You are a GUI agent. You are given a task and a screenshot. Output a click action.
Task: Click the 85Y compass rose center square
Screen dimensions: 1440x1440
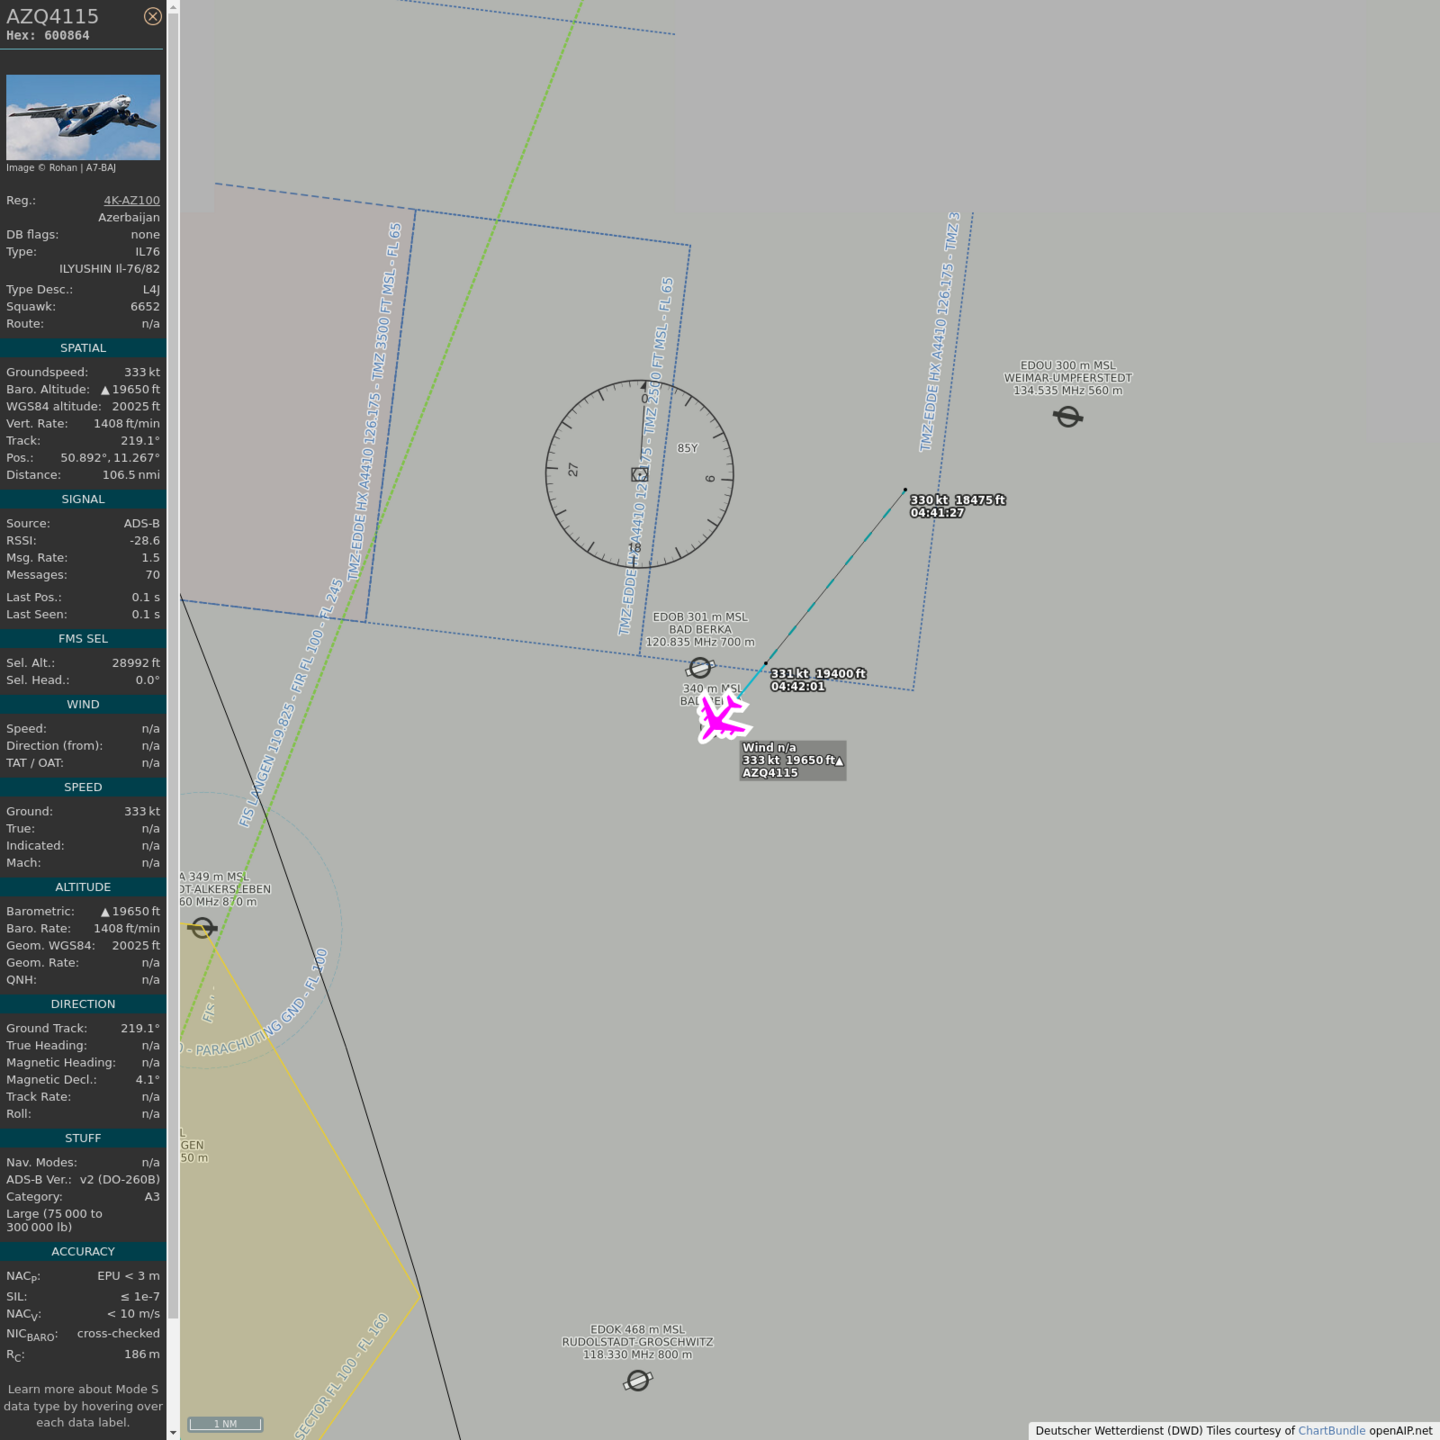(x=640, y=474)
